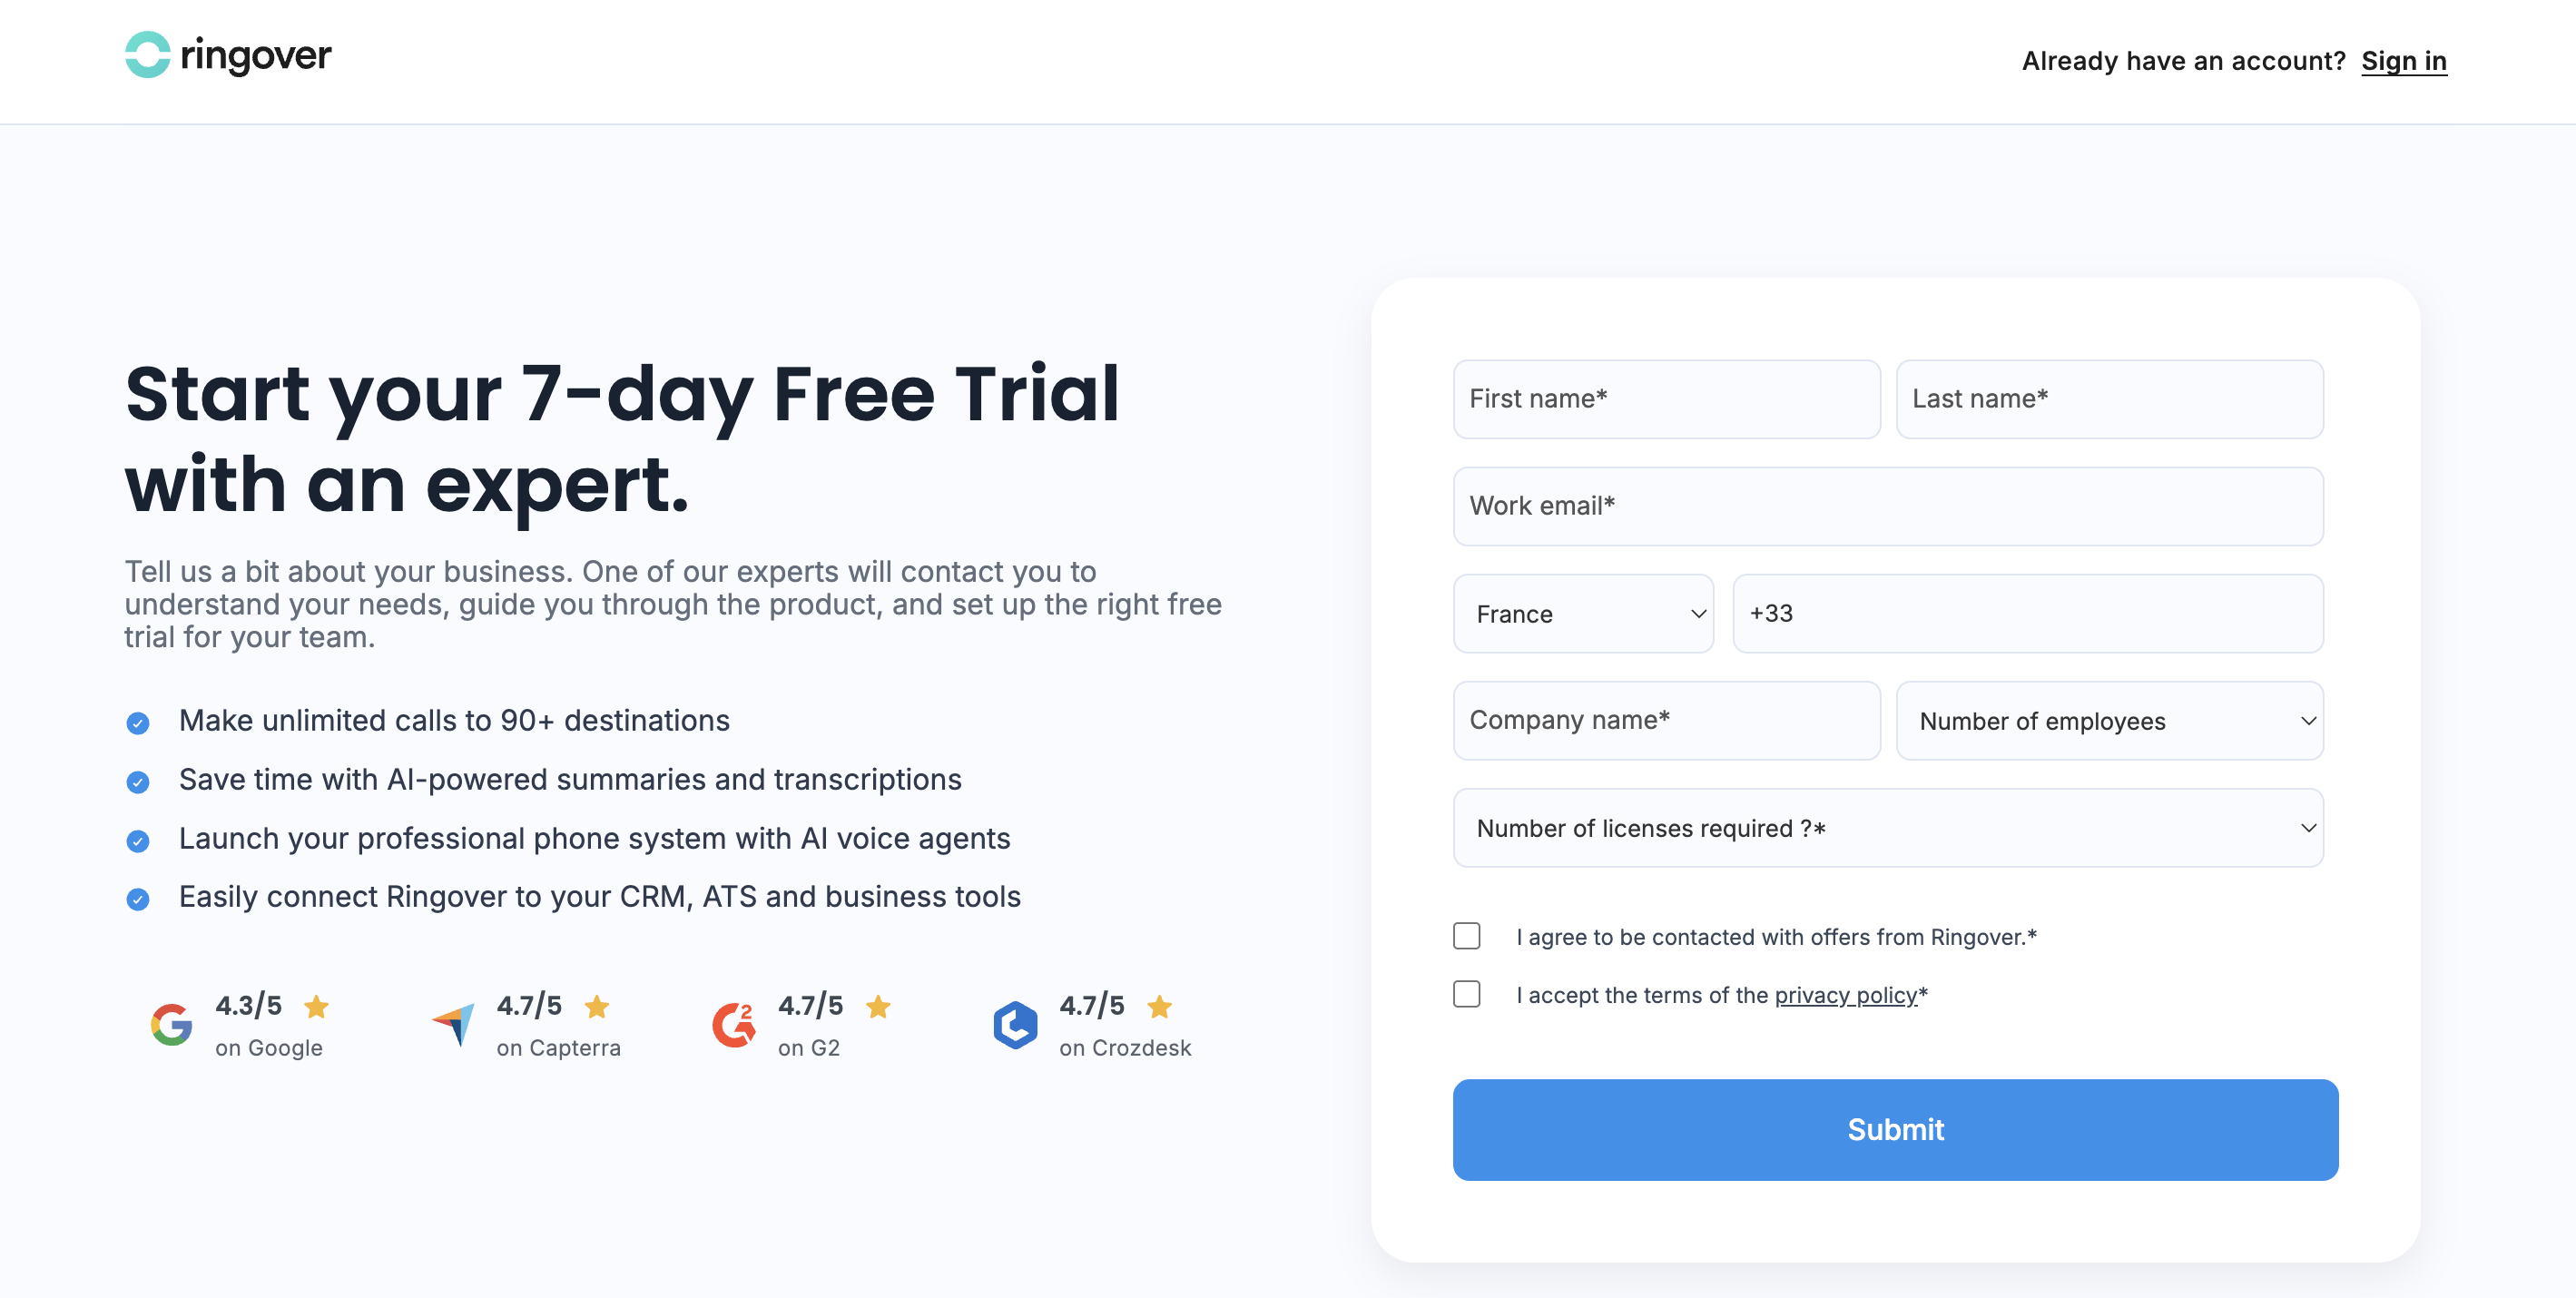2576x1298 pixels.
Task: Click into the Work email field
Action: pos(1887,506)
